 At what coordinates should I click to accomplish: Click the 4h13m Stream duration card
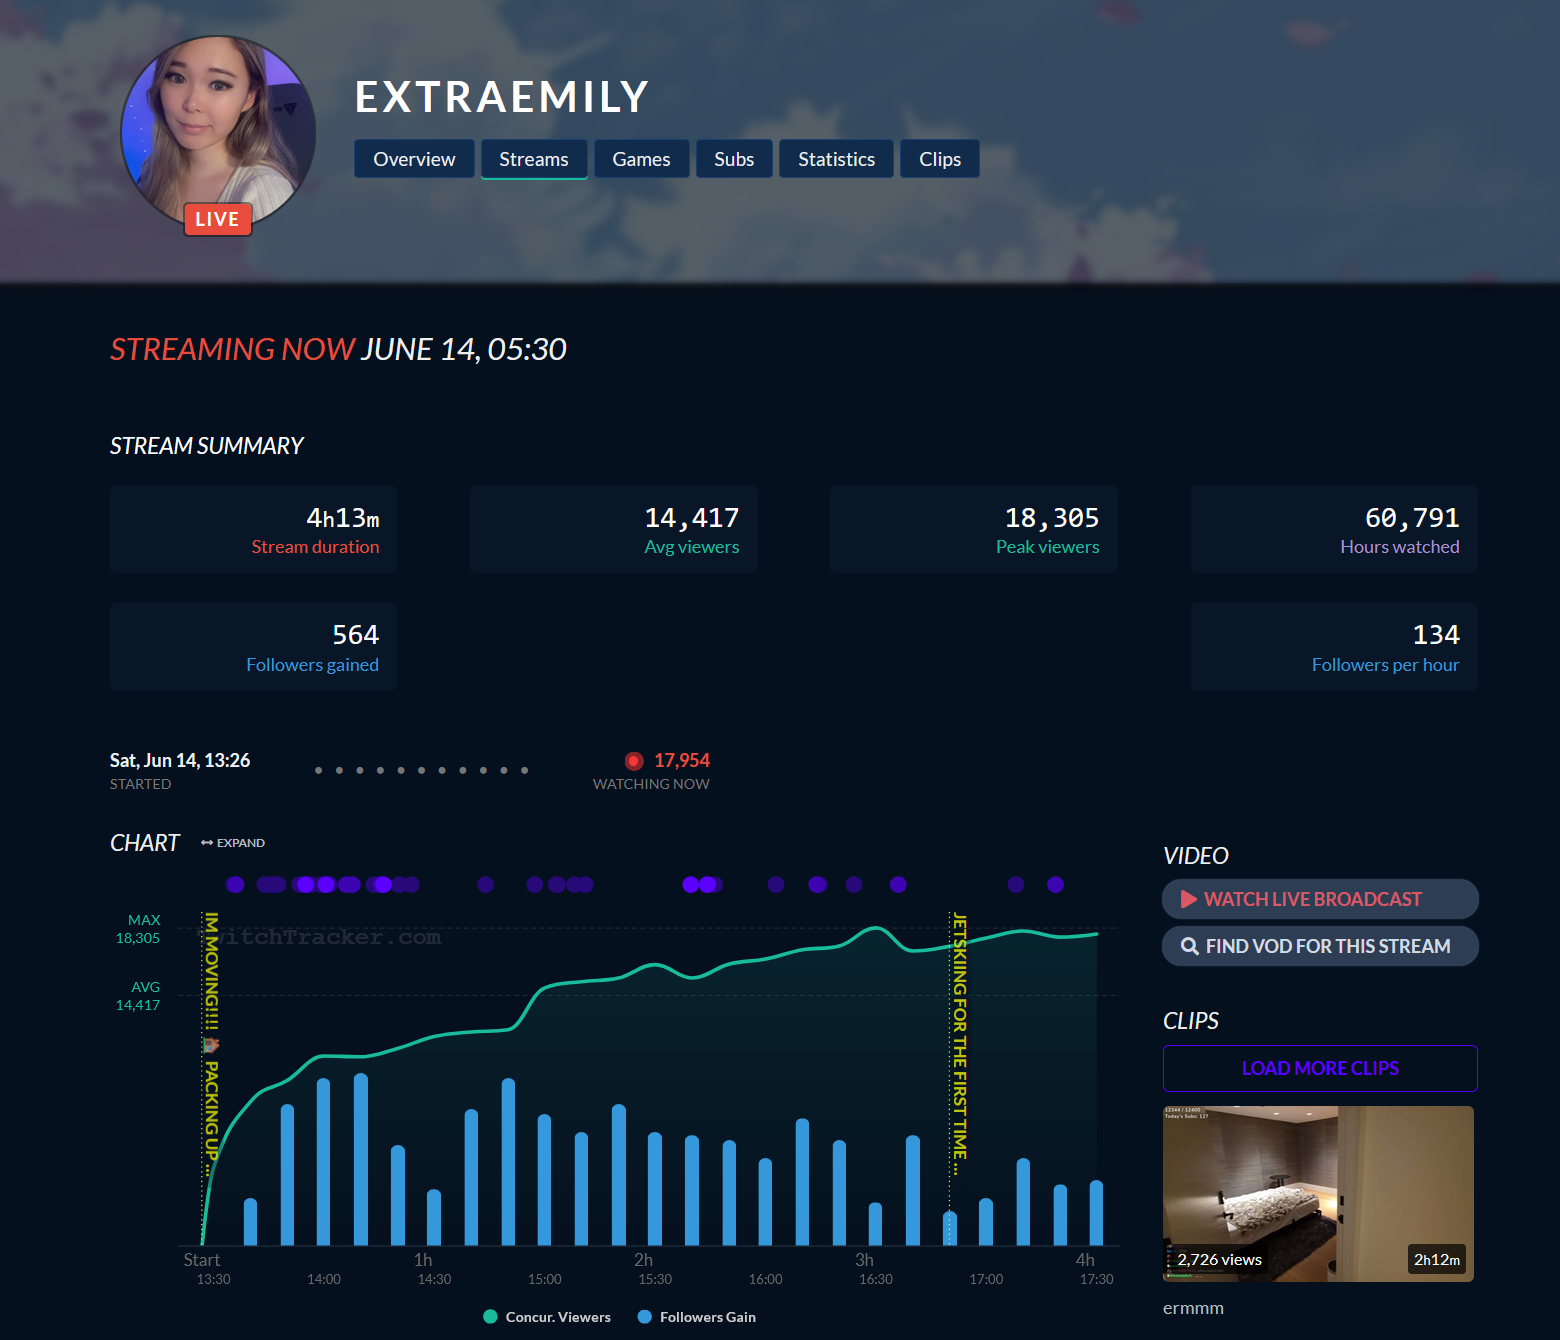click(x=254, y=529)
